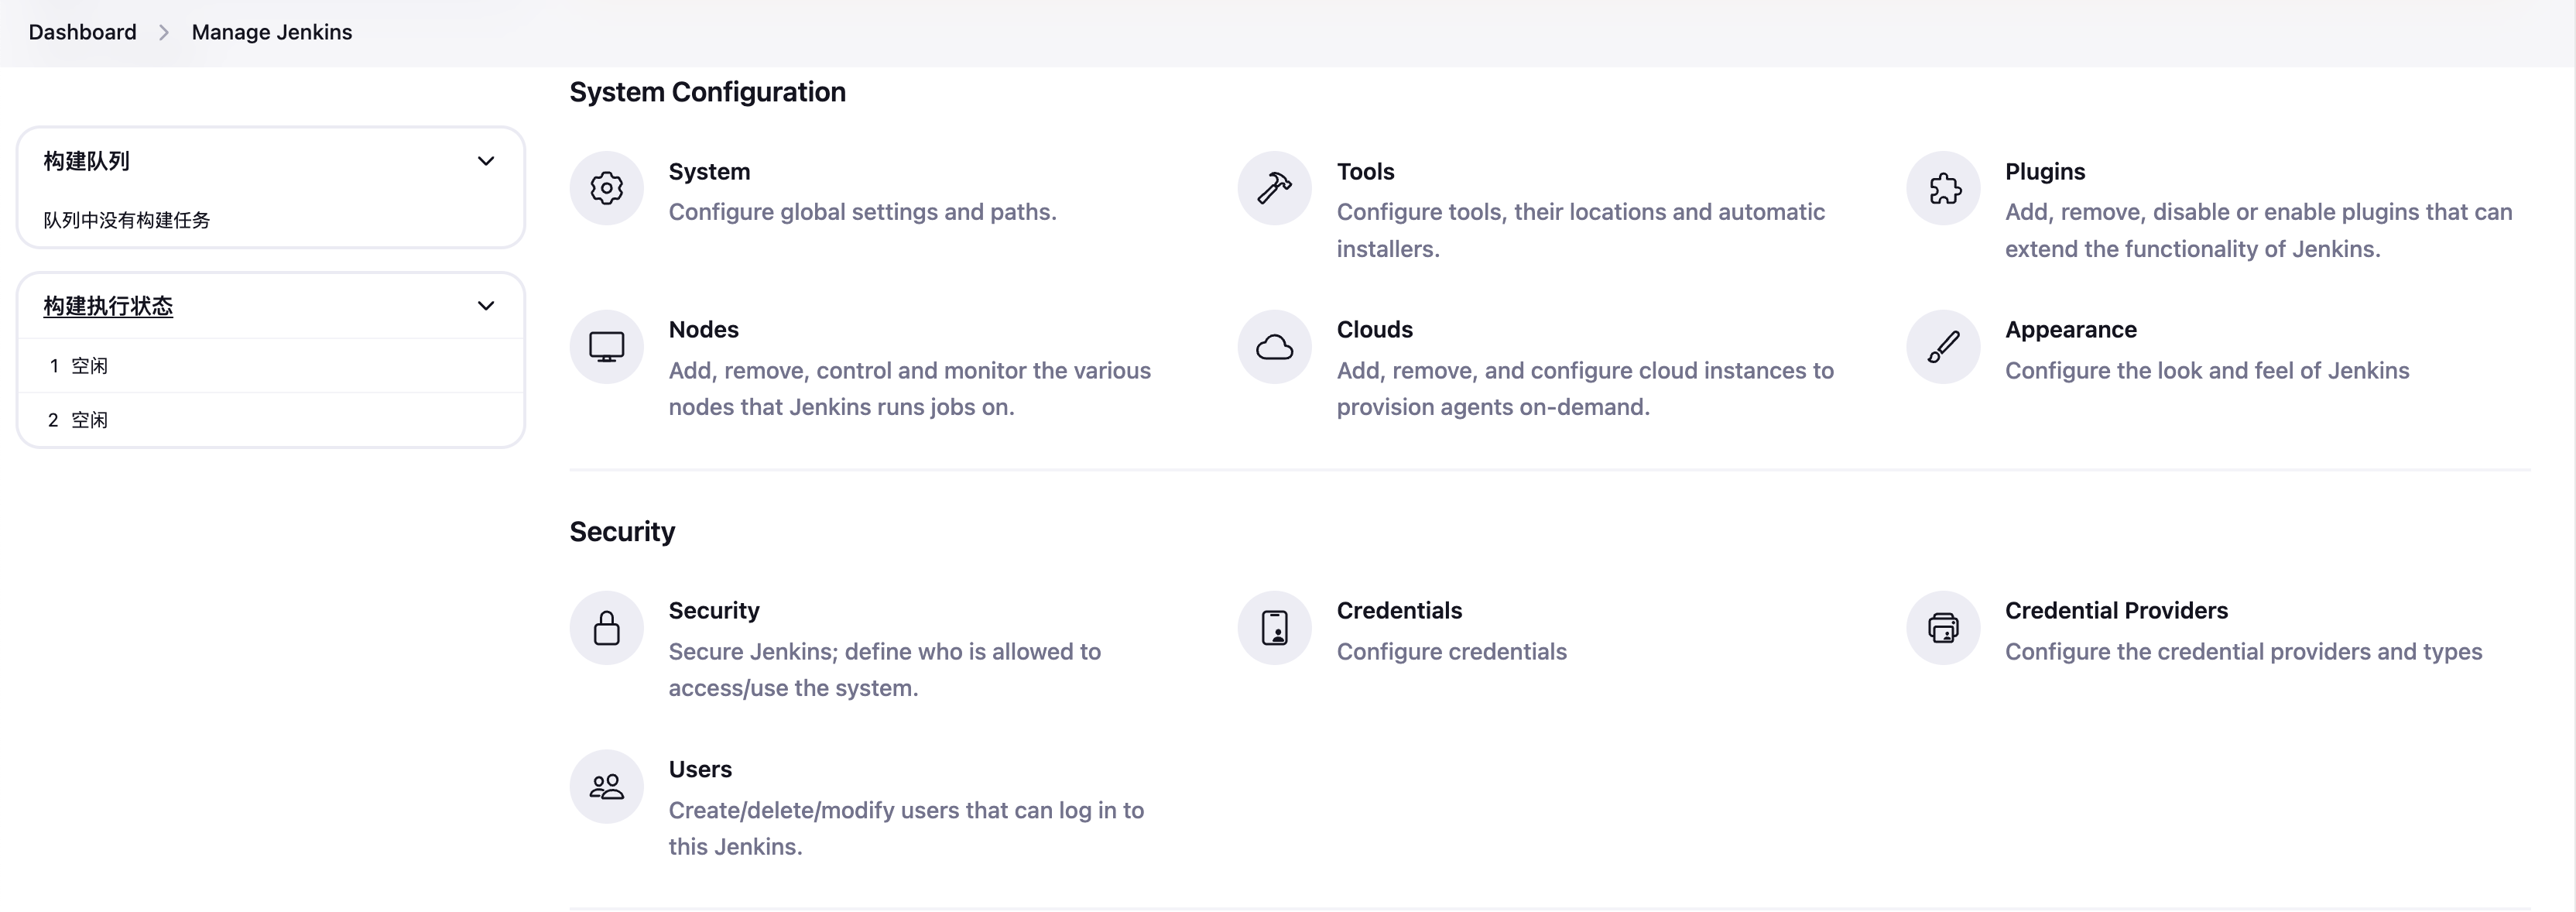
Task: Open the Tools hammer icon
Action: coord(1274,188)
